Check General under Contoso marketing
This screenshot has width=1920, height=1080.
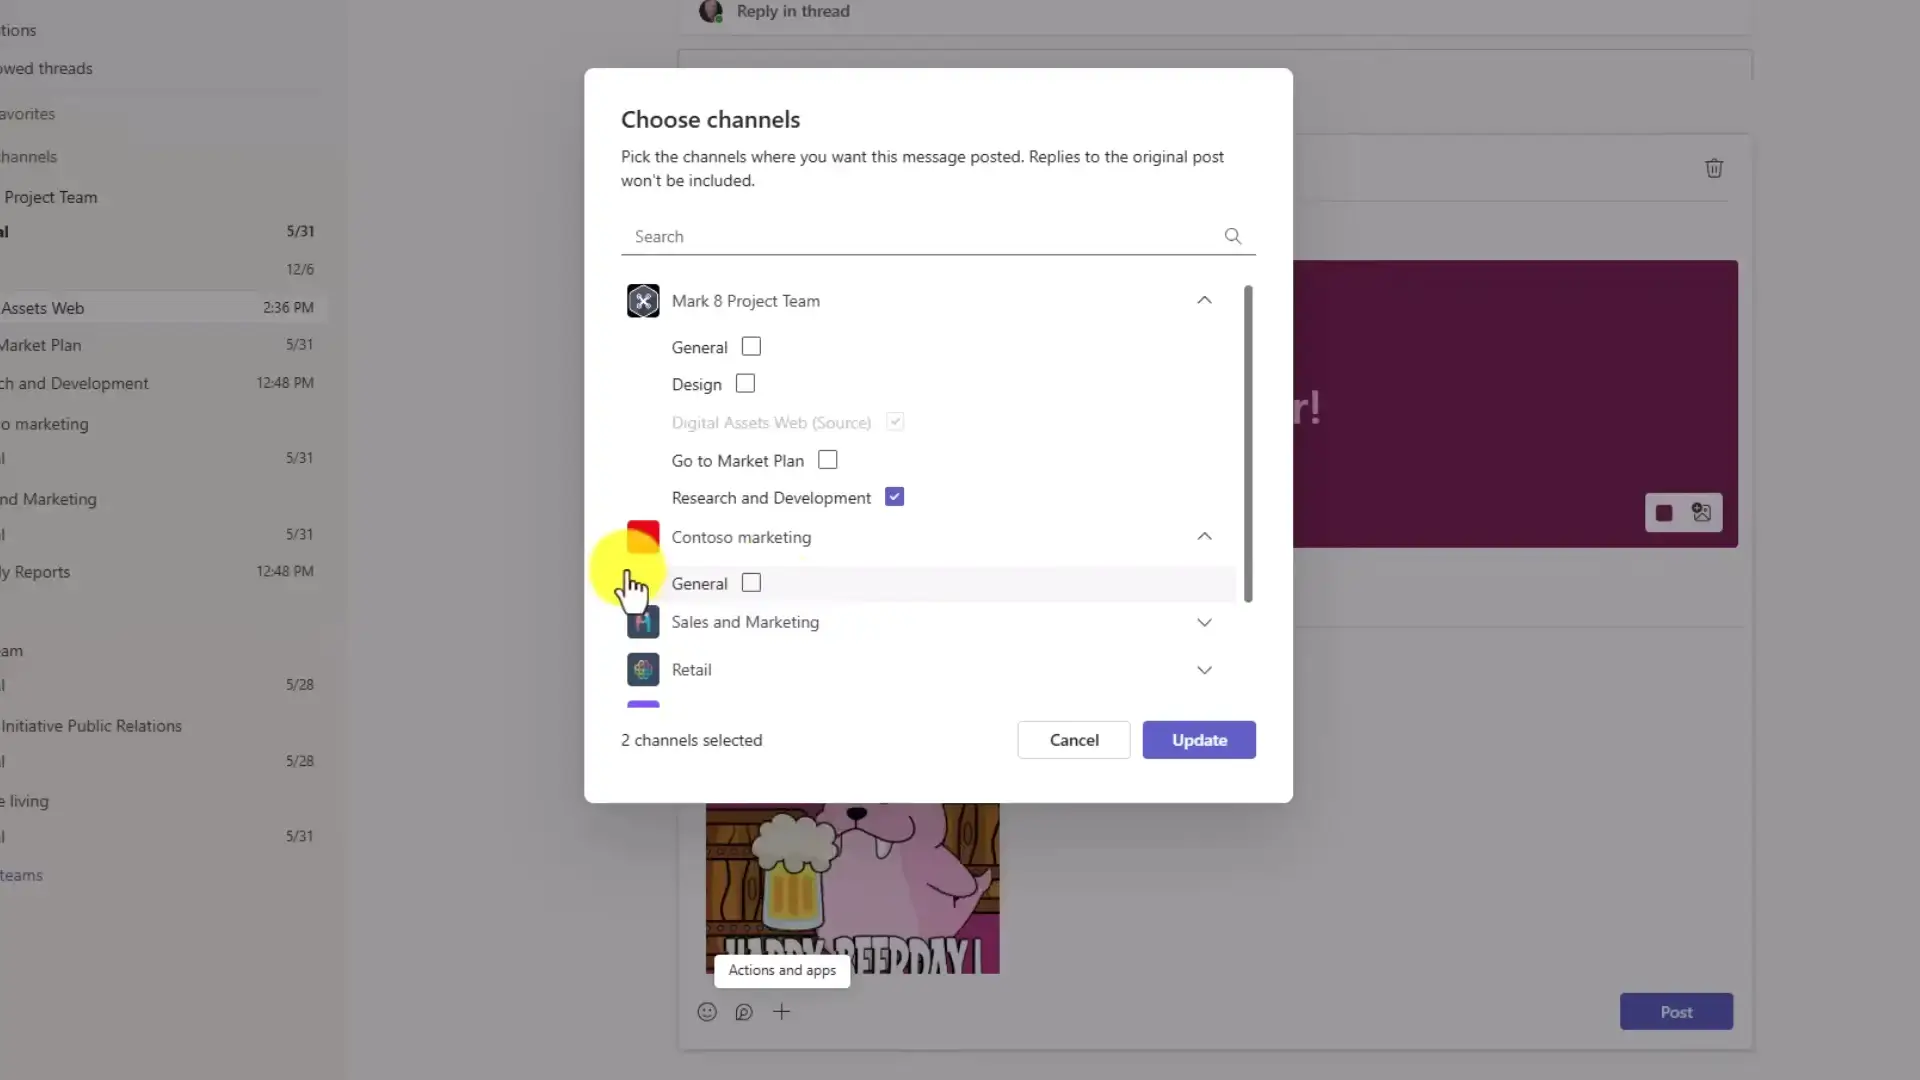[751, 583]
